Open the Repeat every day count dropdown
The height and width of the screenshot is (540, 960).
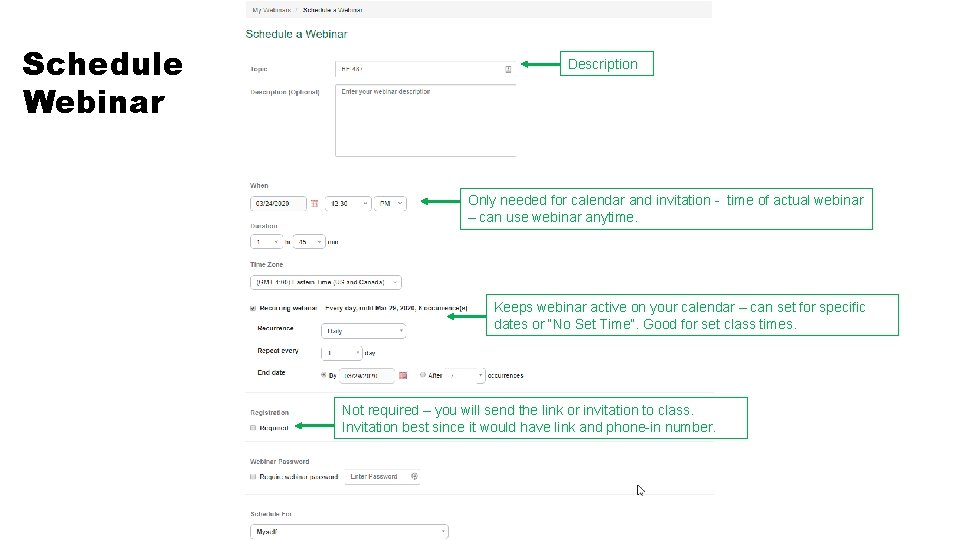coord(342,353)
